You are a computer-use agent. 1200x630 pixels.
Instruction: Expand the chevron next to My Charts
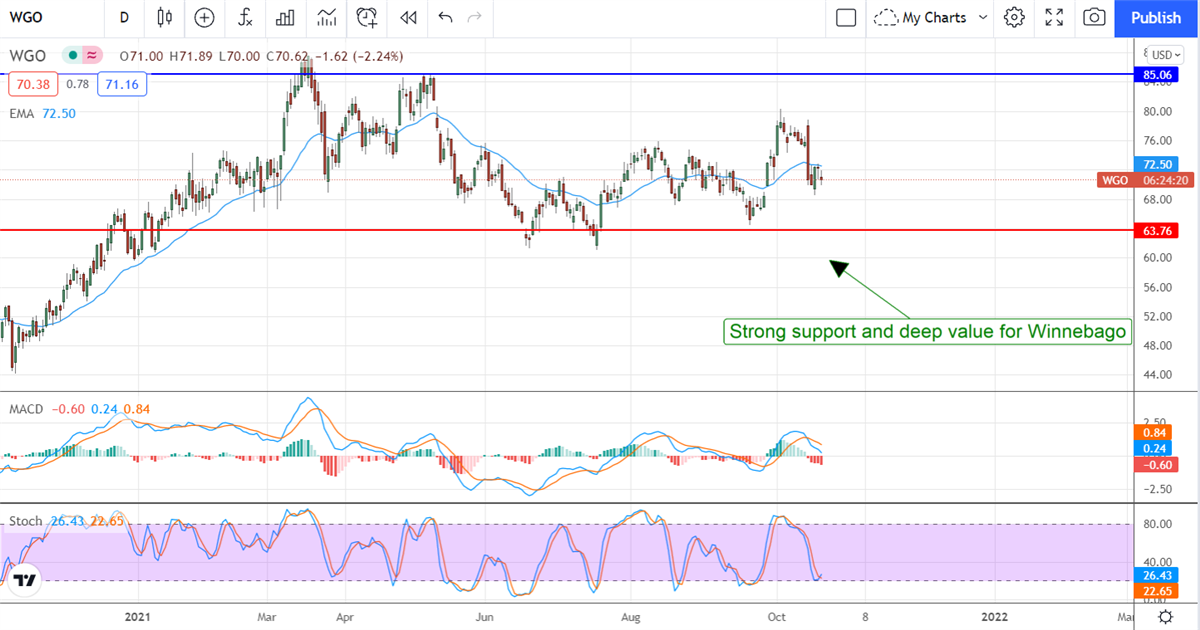983,17
